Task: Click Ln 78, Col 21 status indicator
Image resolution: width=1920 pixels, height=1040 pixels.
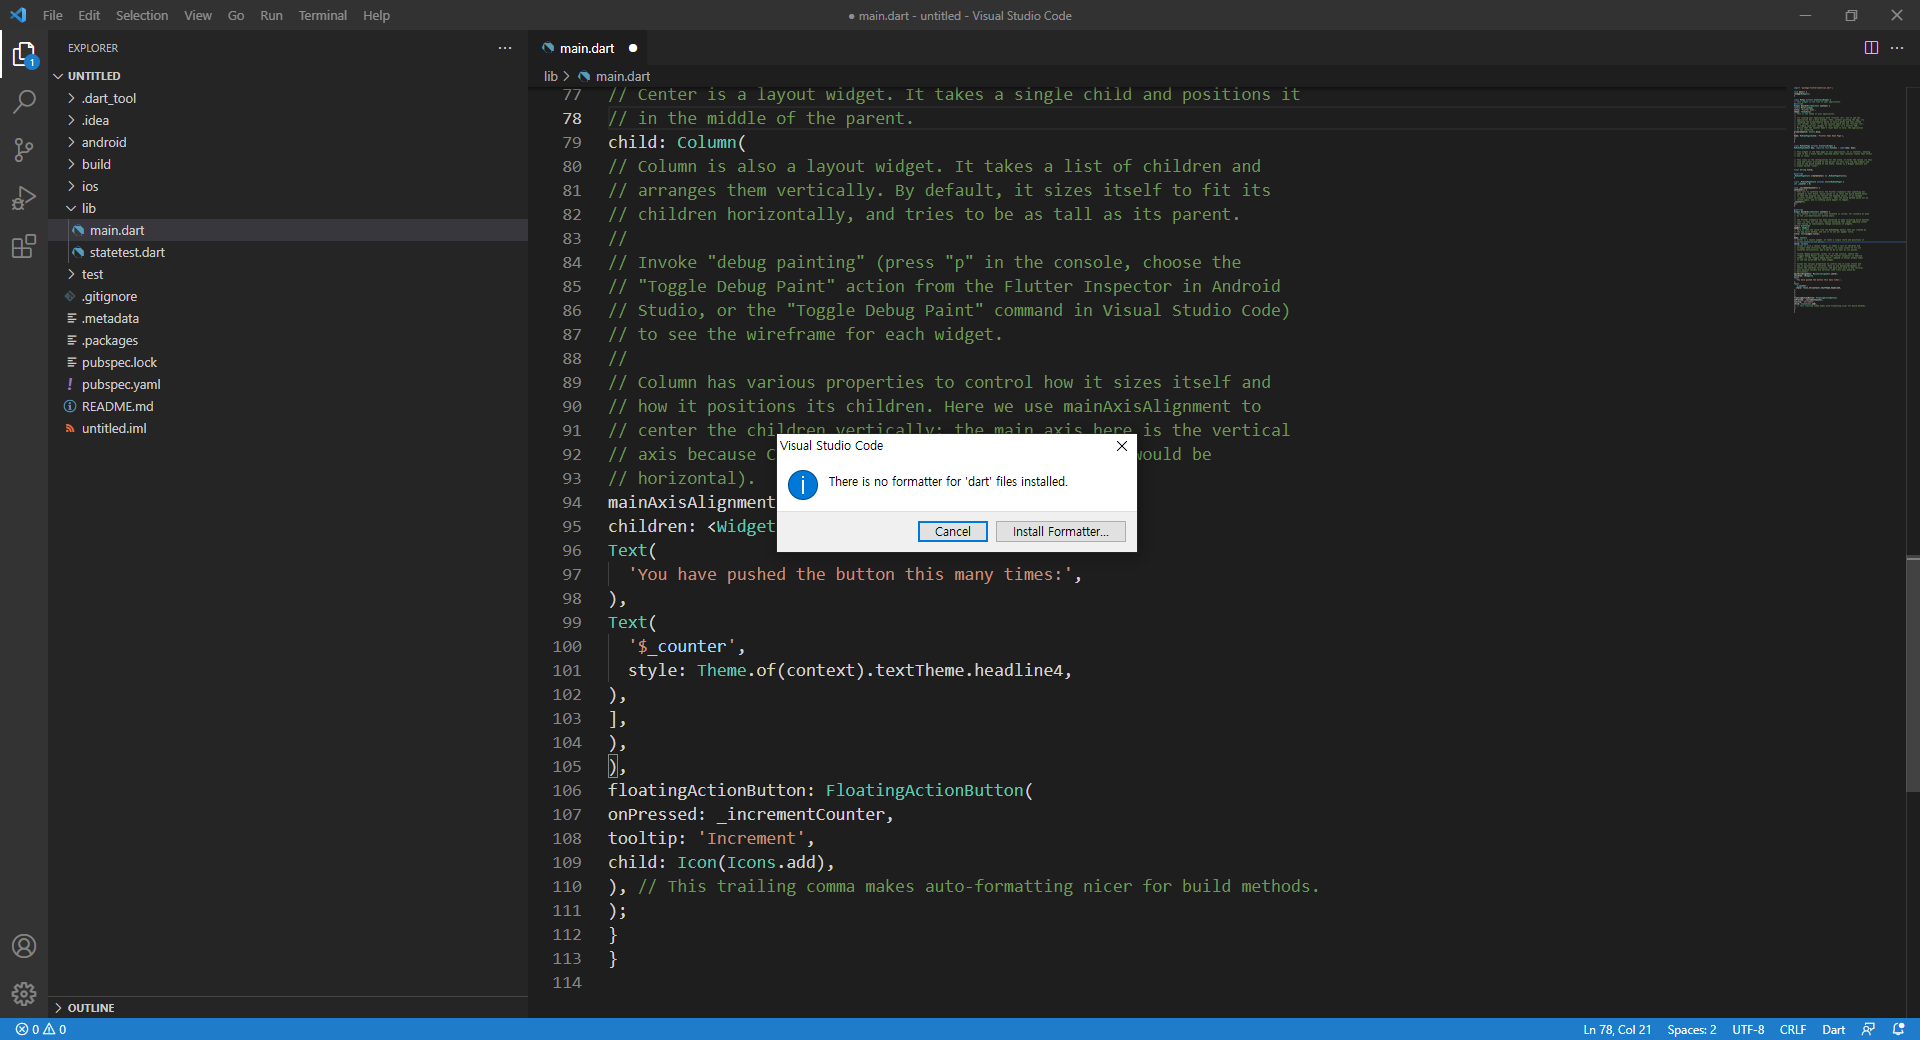Action: [1617, 1029]
